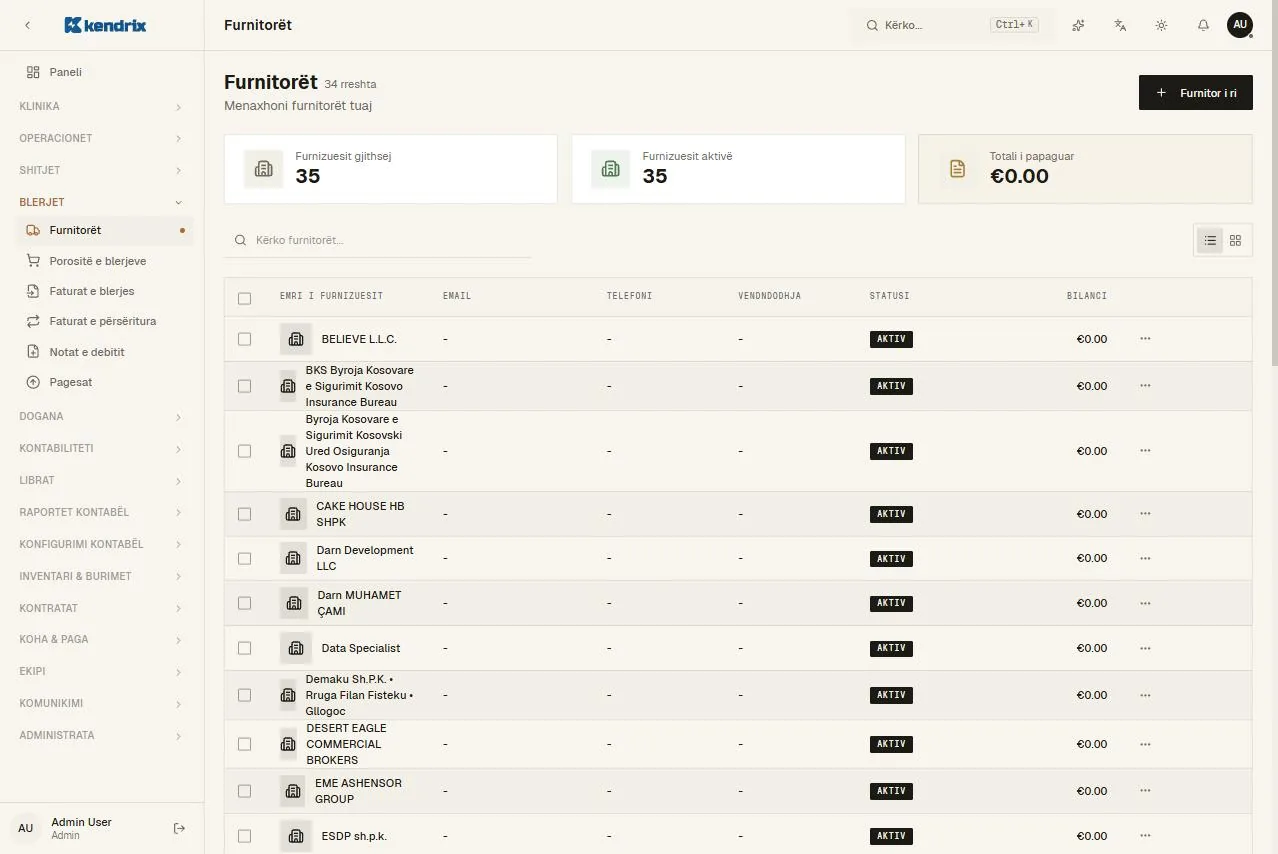Check the CAKE HOUSE HB SHPK row
Viewport: 1278px width, 854px height.
point(245,514)
